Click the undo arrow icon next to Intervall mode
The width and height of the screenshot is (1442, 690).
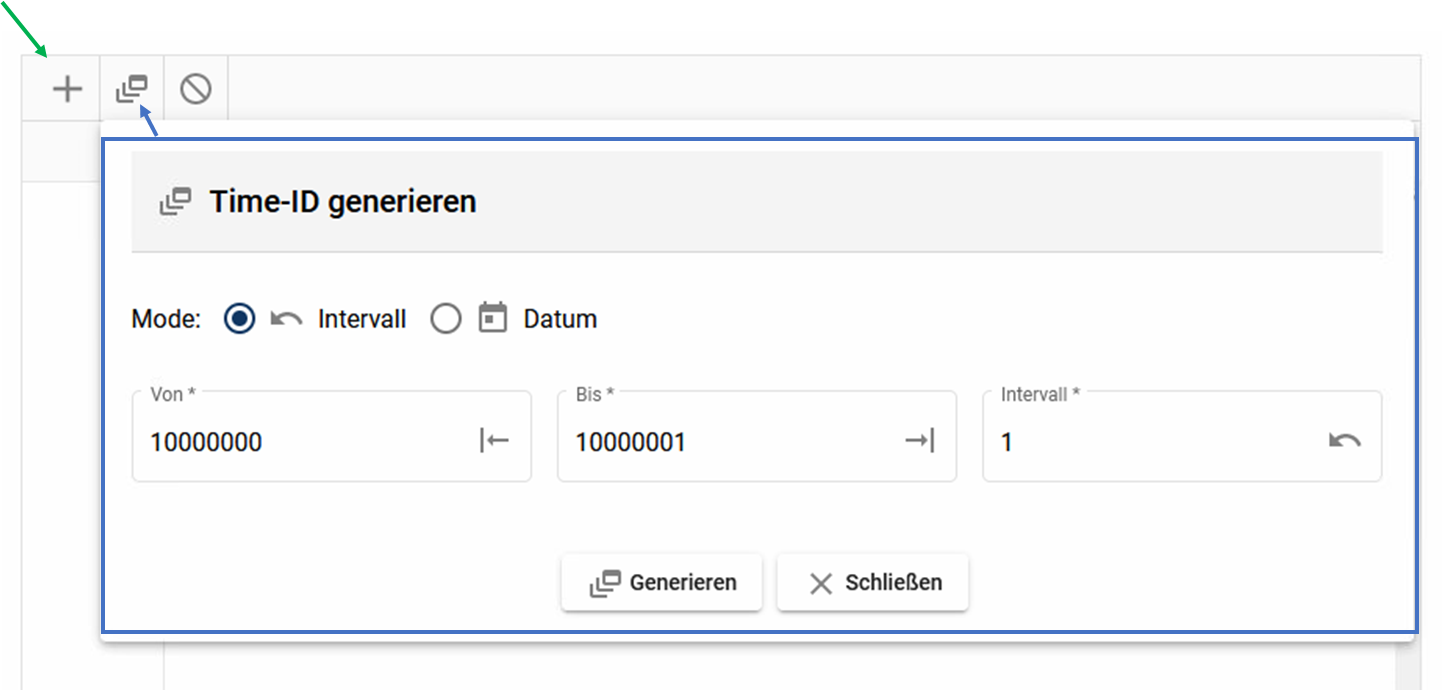(287, 319)
